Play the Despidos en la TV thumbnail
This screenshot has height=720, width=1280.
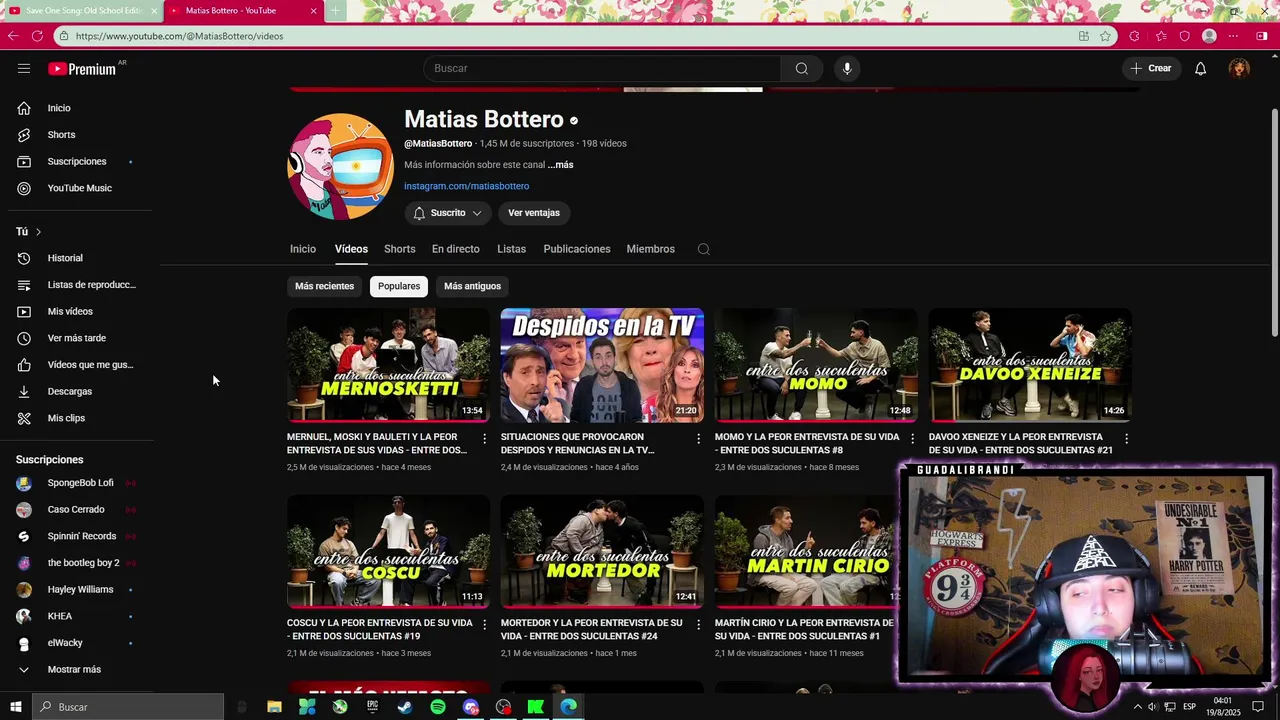(602, 365)
